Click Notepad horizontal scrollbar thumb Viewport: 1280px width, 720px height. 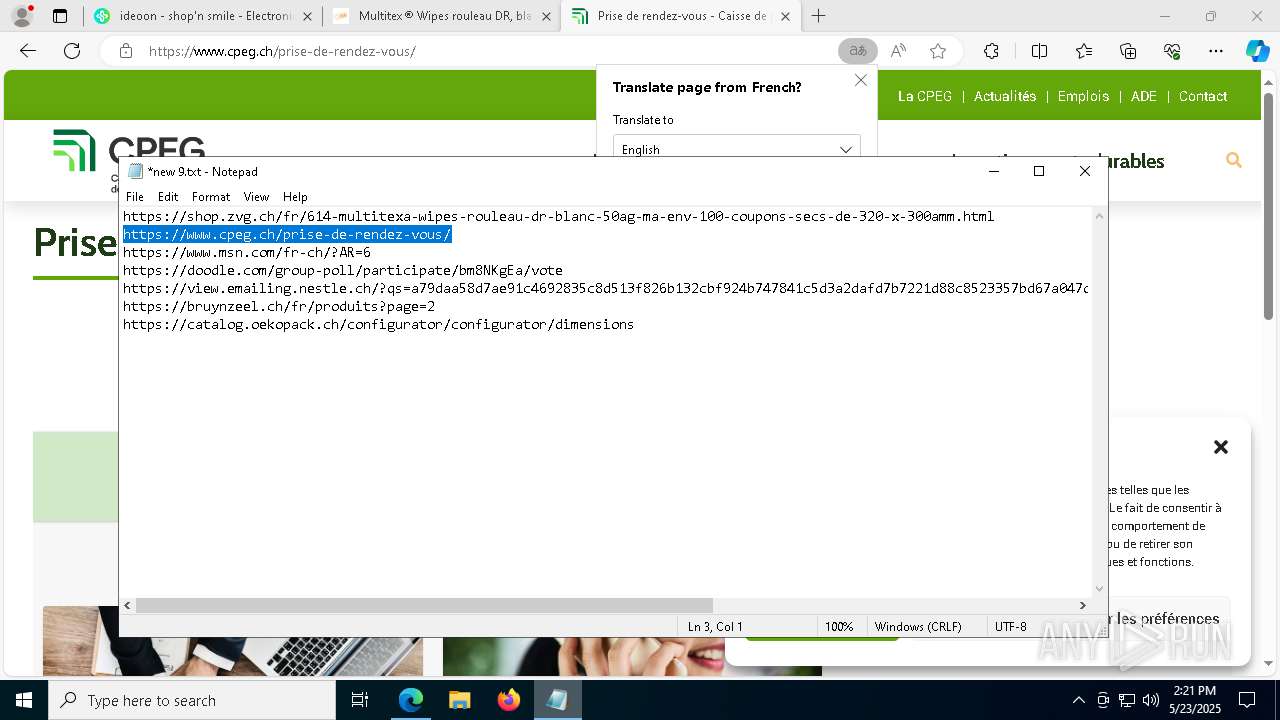tap(424, 605)
